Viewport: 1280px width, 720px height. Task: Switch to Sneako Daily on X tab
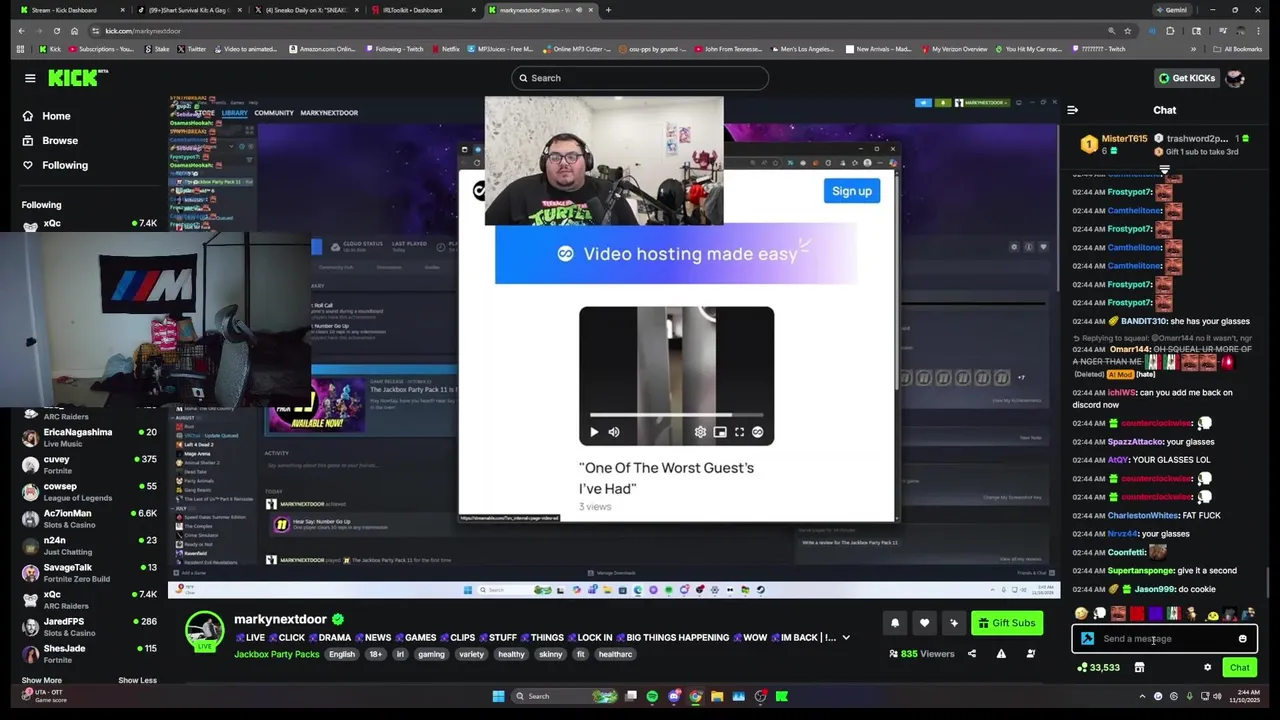pyautogui.click(x=305, y=10)
